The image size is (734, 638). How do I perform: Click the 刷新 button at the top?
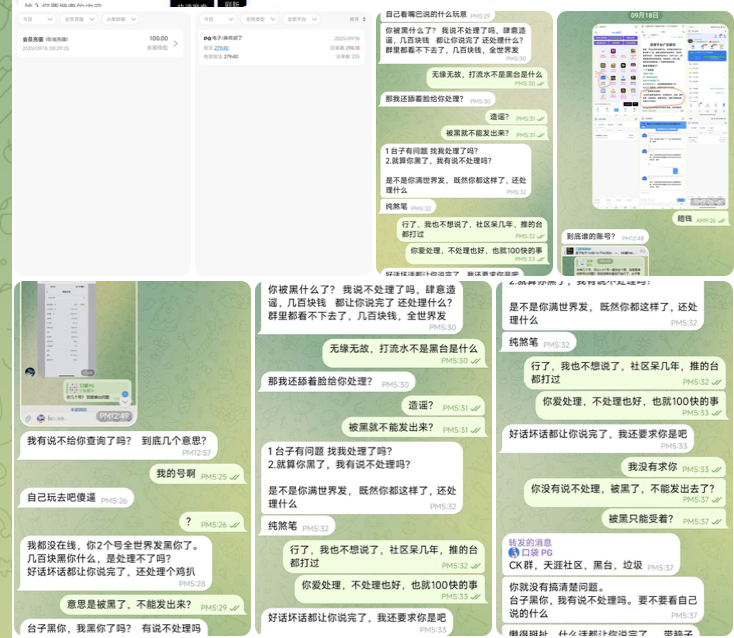point(231,4)
